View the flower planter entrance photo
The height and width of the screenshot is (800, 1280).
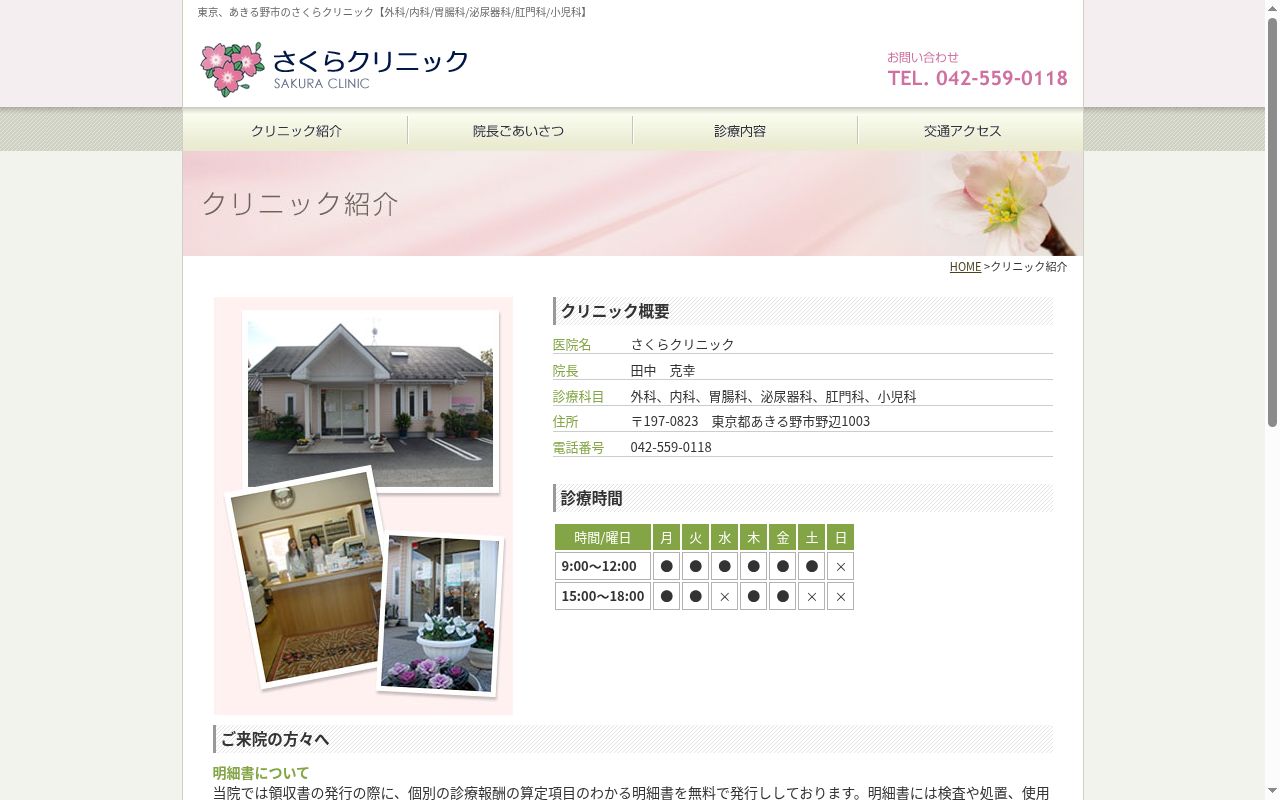pos(440,613)
